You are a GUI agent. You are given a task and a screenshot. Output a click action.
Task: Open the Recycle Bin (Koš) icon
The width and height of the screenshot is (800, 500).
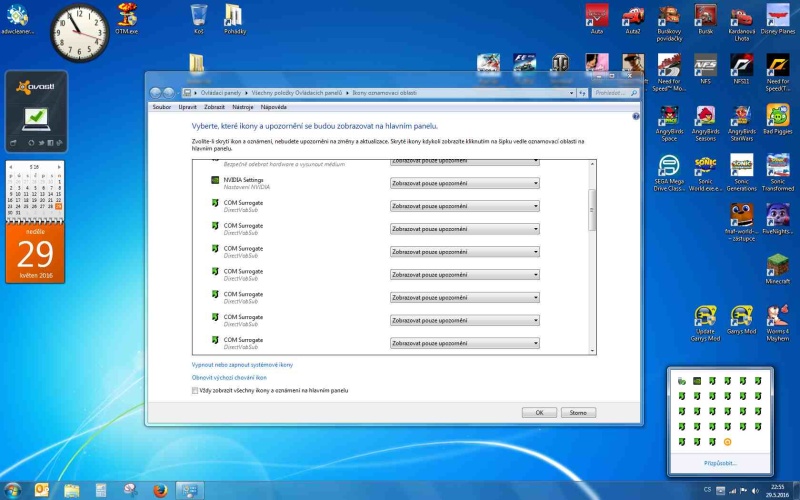pos(198,16)
